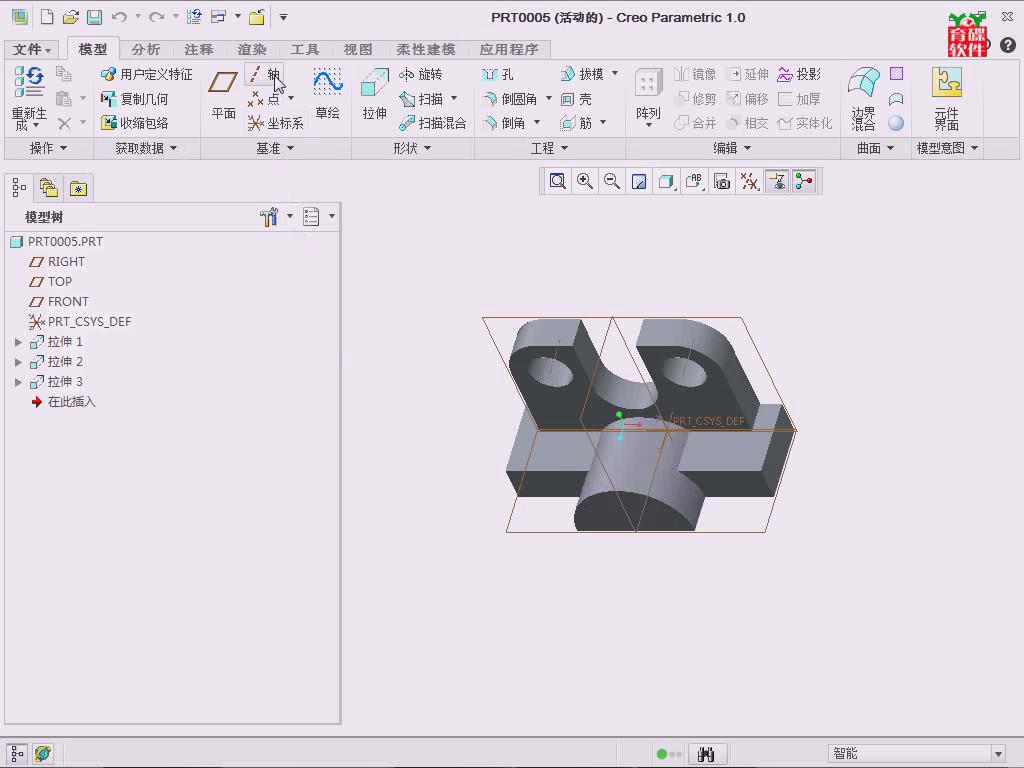Screen dimensions: 1024x768
Task: Redo the last undone action
Action: point(156,17)
